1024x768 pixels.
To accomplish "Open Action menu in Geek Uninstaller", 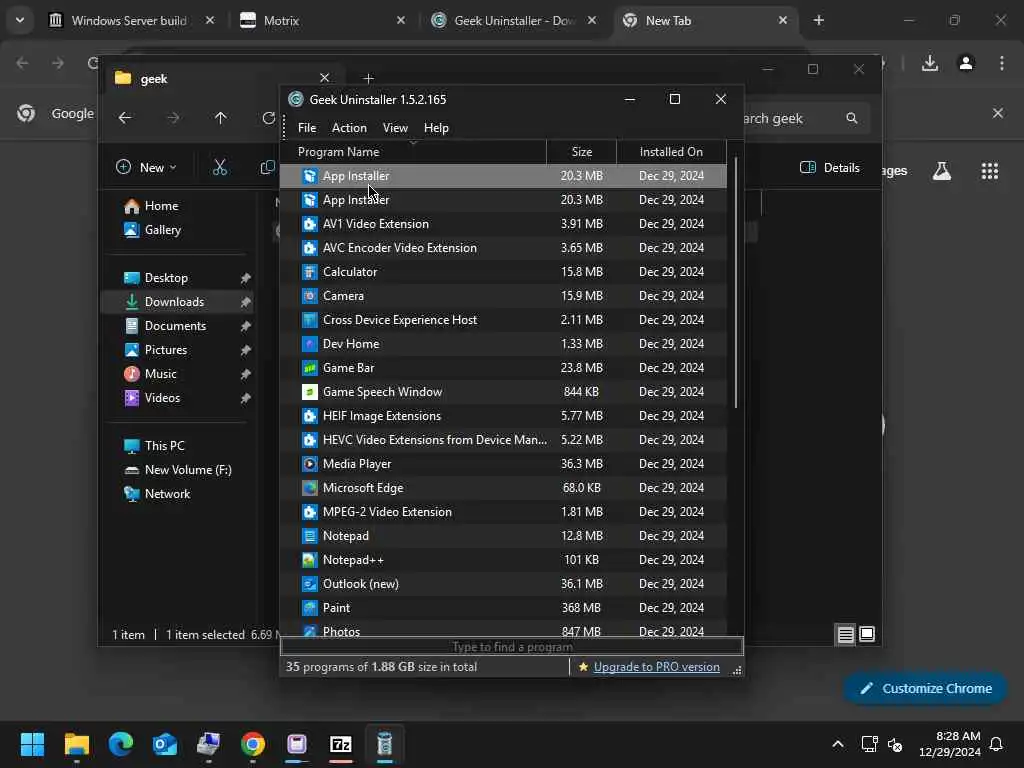I will pyautogui.click(x=349, y=128).
